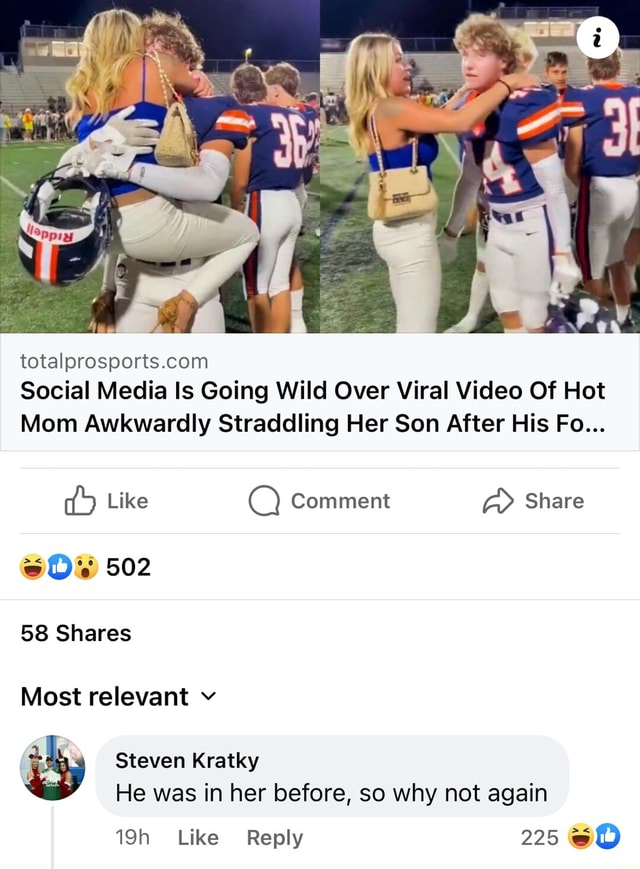This screenshot has width=640, height=869.
Task: Reply to Steven Kratky's comment
Action: (275, 838)
